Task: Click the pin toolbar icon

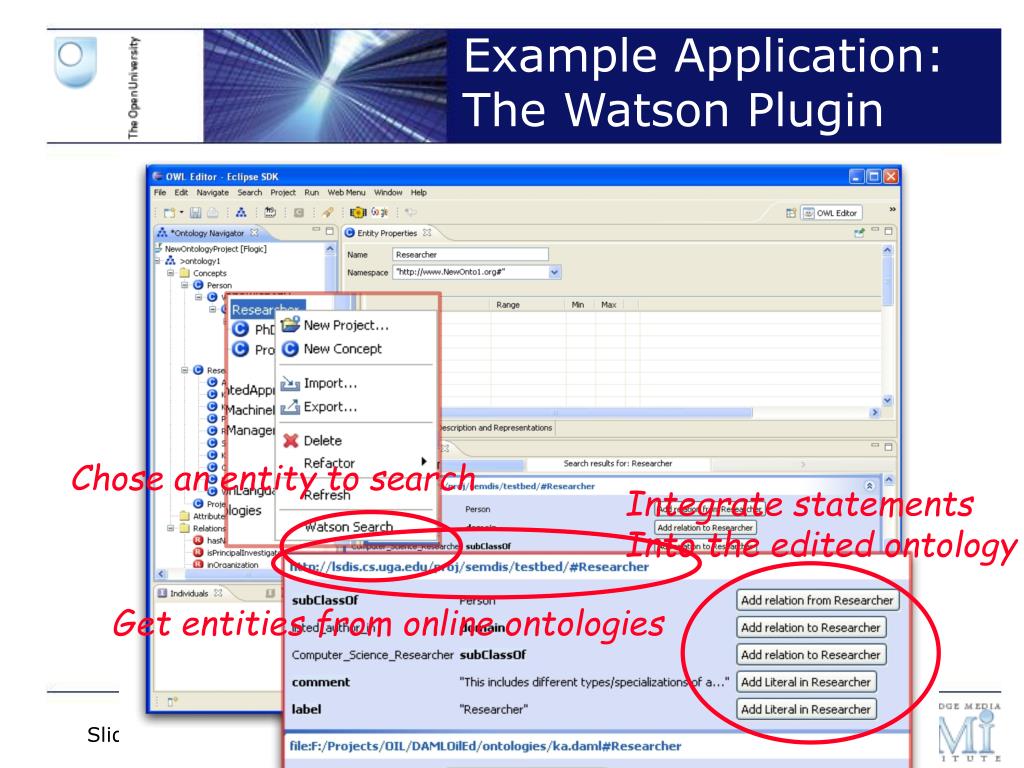Action: click(x=328, y=212)
